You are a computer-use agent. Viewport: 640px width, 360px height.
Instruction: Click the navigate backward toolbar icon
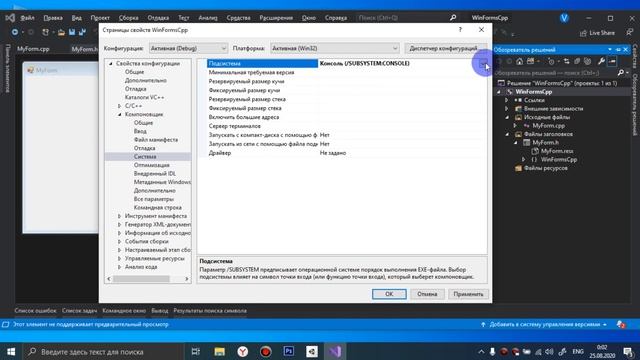(x=15, y=32)
